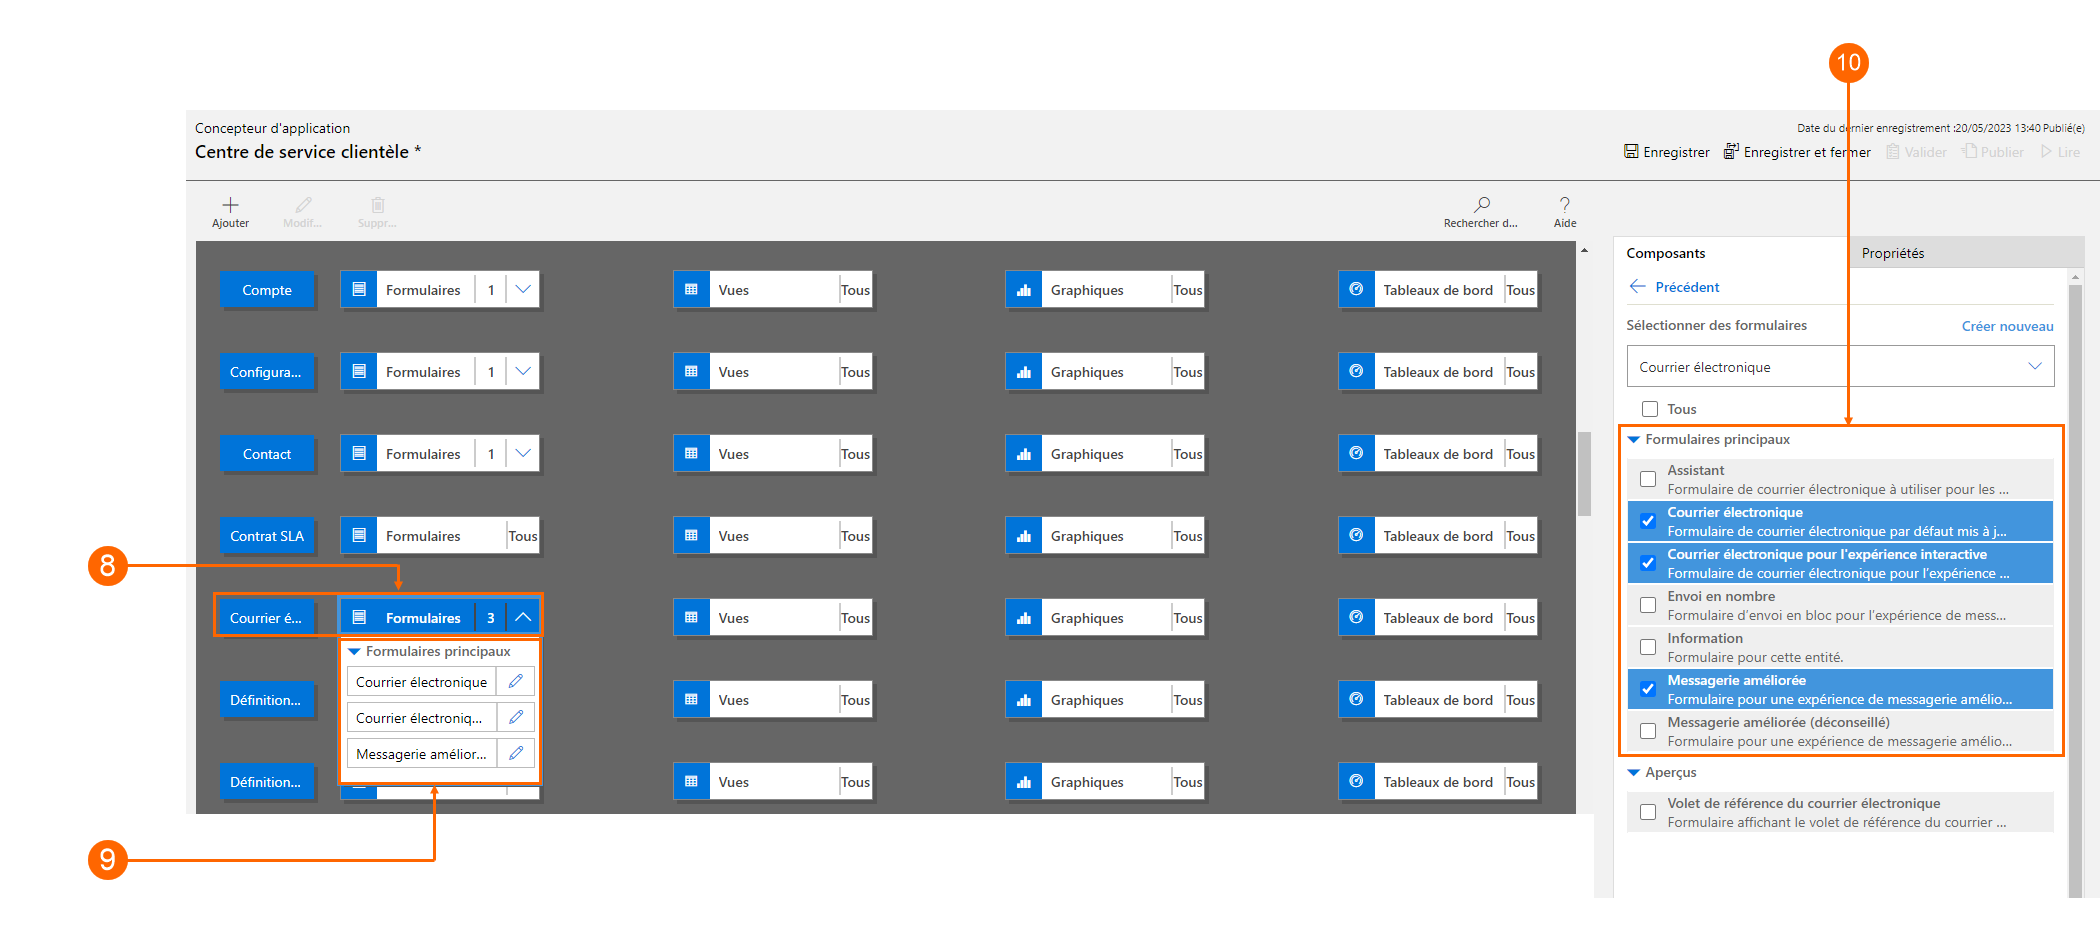Click Tableaux de bord icon in Compte row
2100x937 pixels.
1356,290
